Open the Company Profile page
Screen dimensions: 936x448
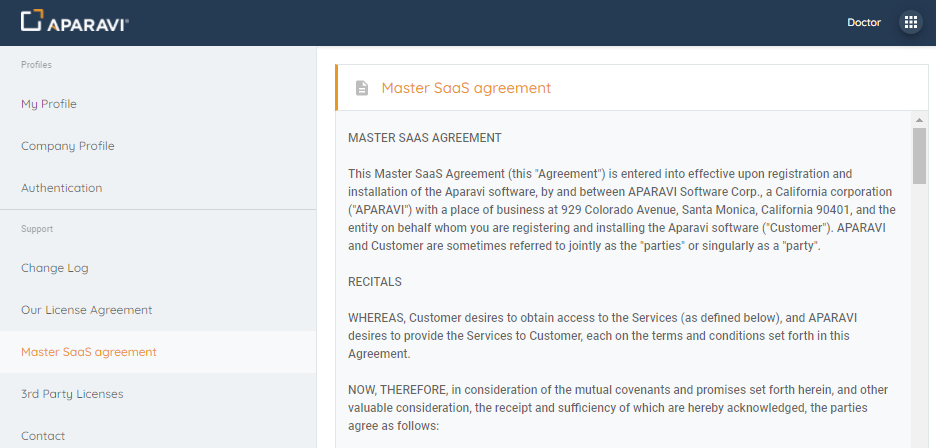pos(68,146)
